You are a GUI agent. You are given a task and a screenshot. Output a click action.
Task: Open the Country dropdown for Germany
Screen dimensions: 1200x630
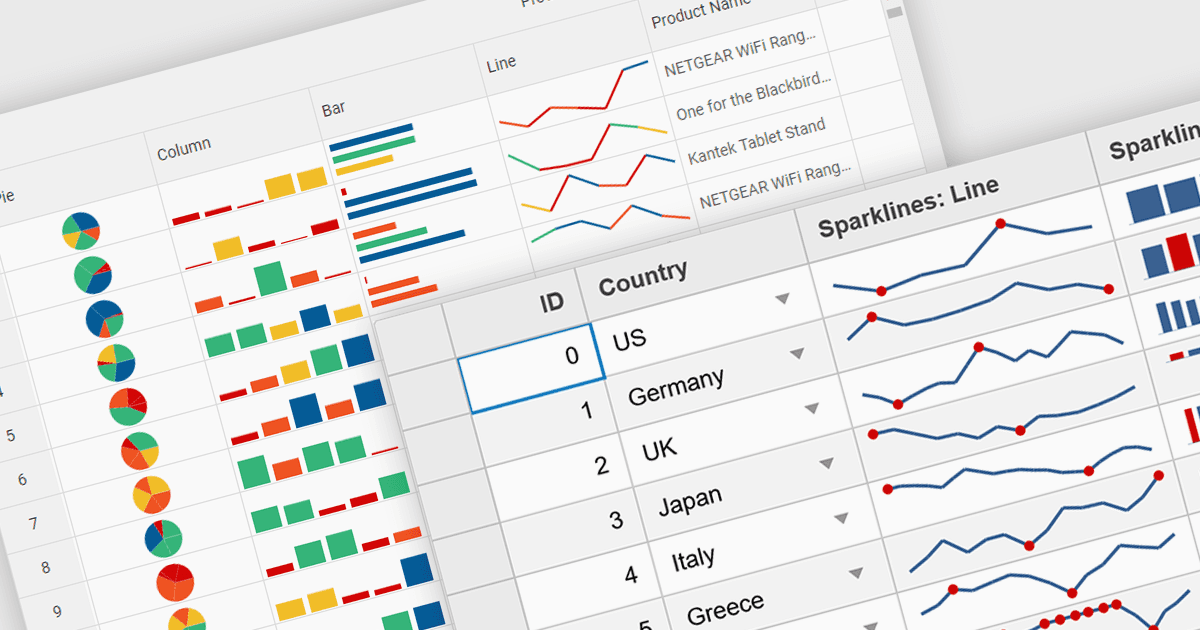pyautogui.click(x=797, y=353)
